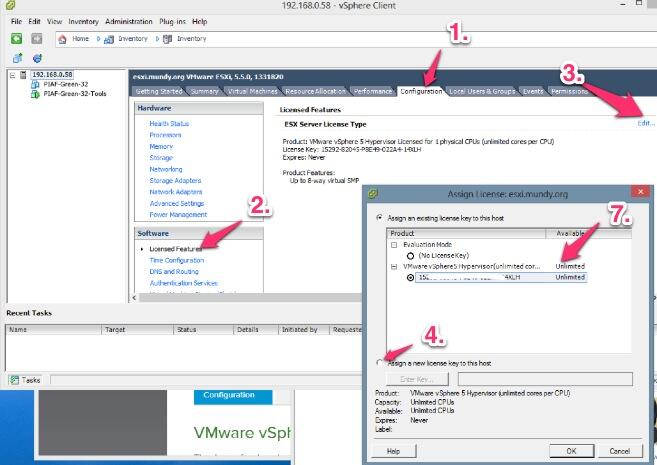This screenshot has width=657, height=465.
Task: Click the Home icon in navigation bar
Action: coord(62,39)
